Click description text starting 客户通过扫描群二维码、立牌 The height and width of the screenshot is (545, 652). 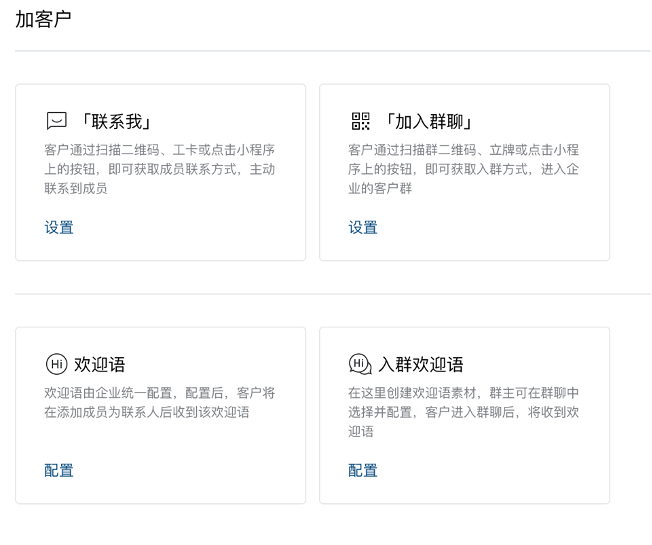click(464, 169)
